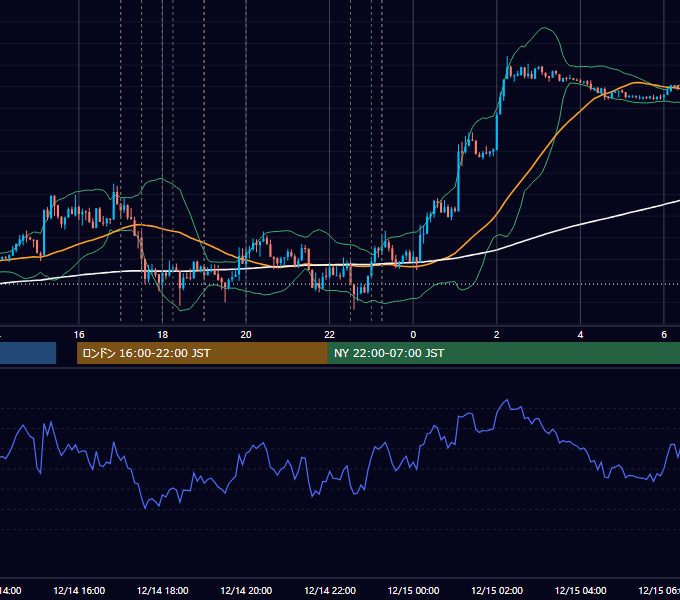Click the 12/15 02:00 date label
This screenshot has width=680, height=600.
pyautogui.click(x=497, y=591)
